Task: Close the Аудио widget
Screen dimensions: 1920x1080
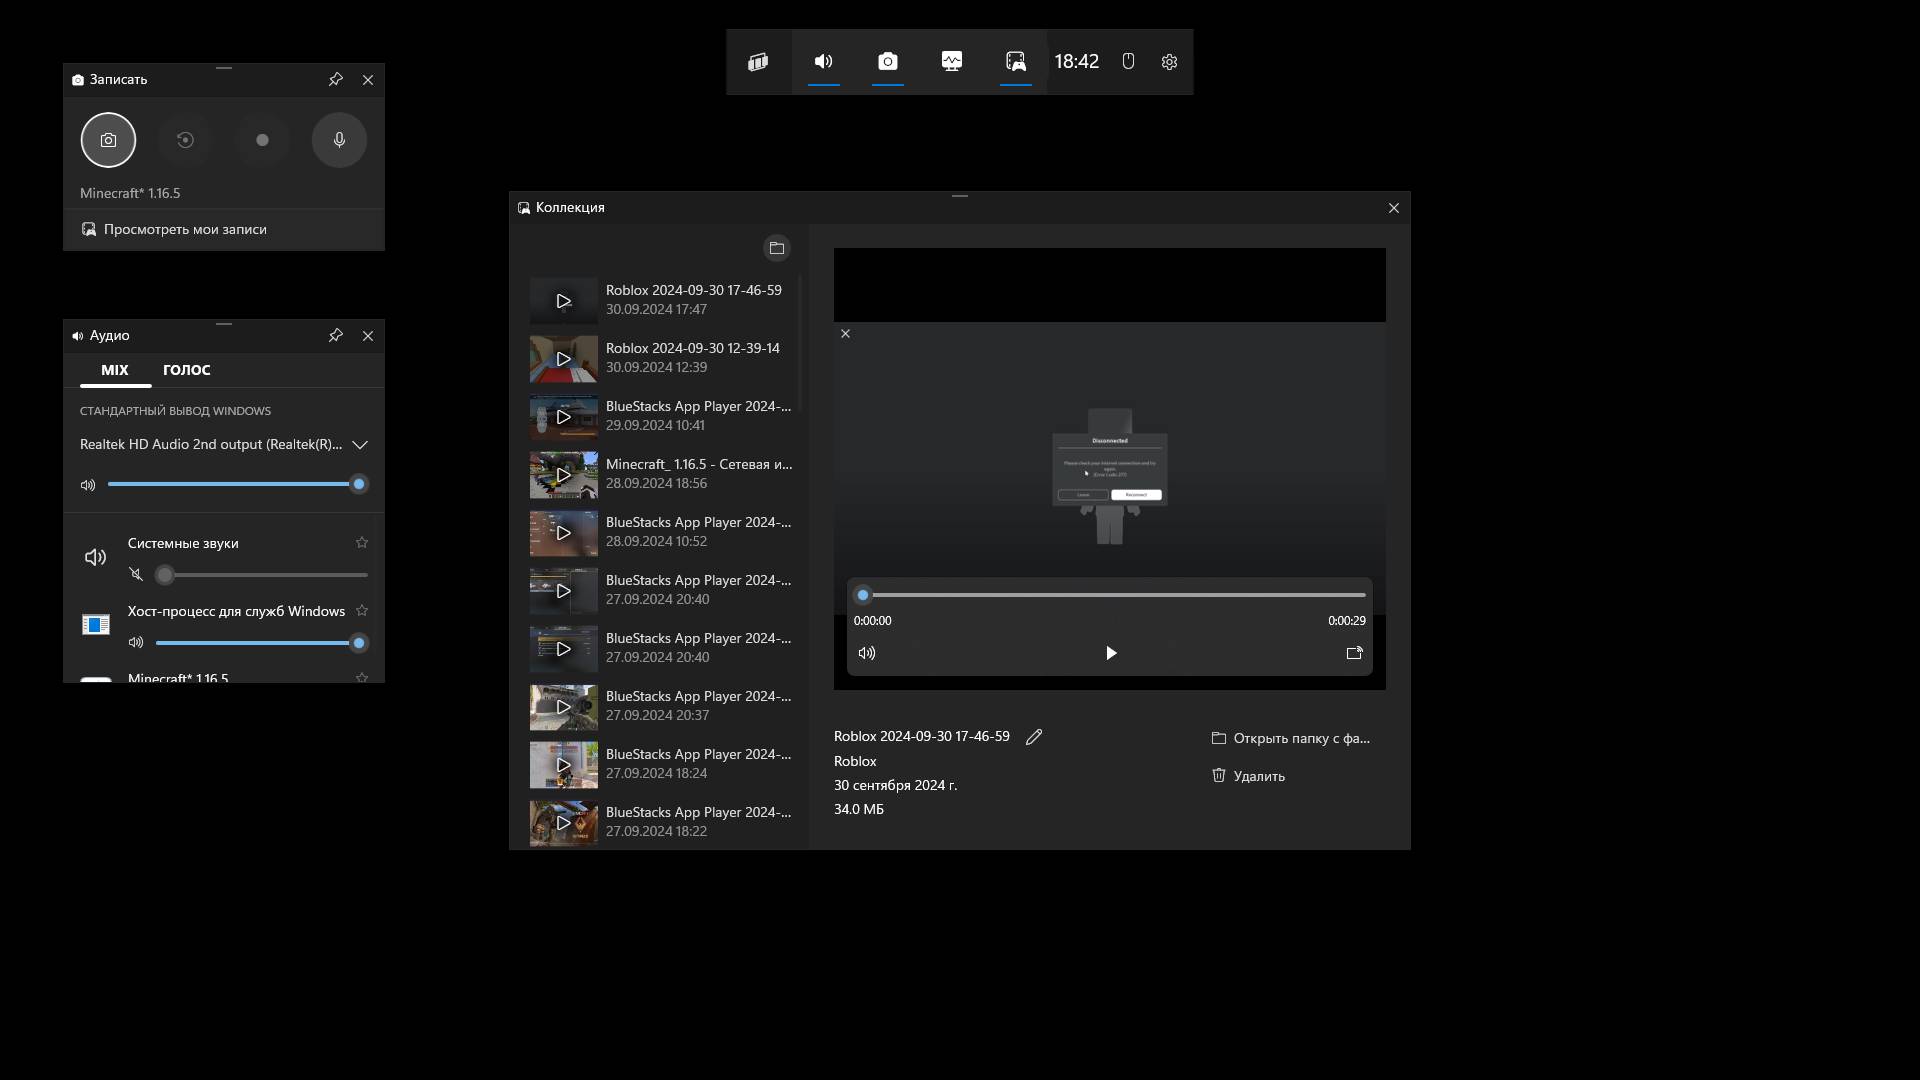Action: click(x=368, y=336)
